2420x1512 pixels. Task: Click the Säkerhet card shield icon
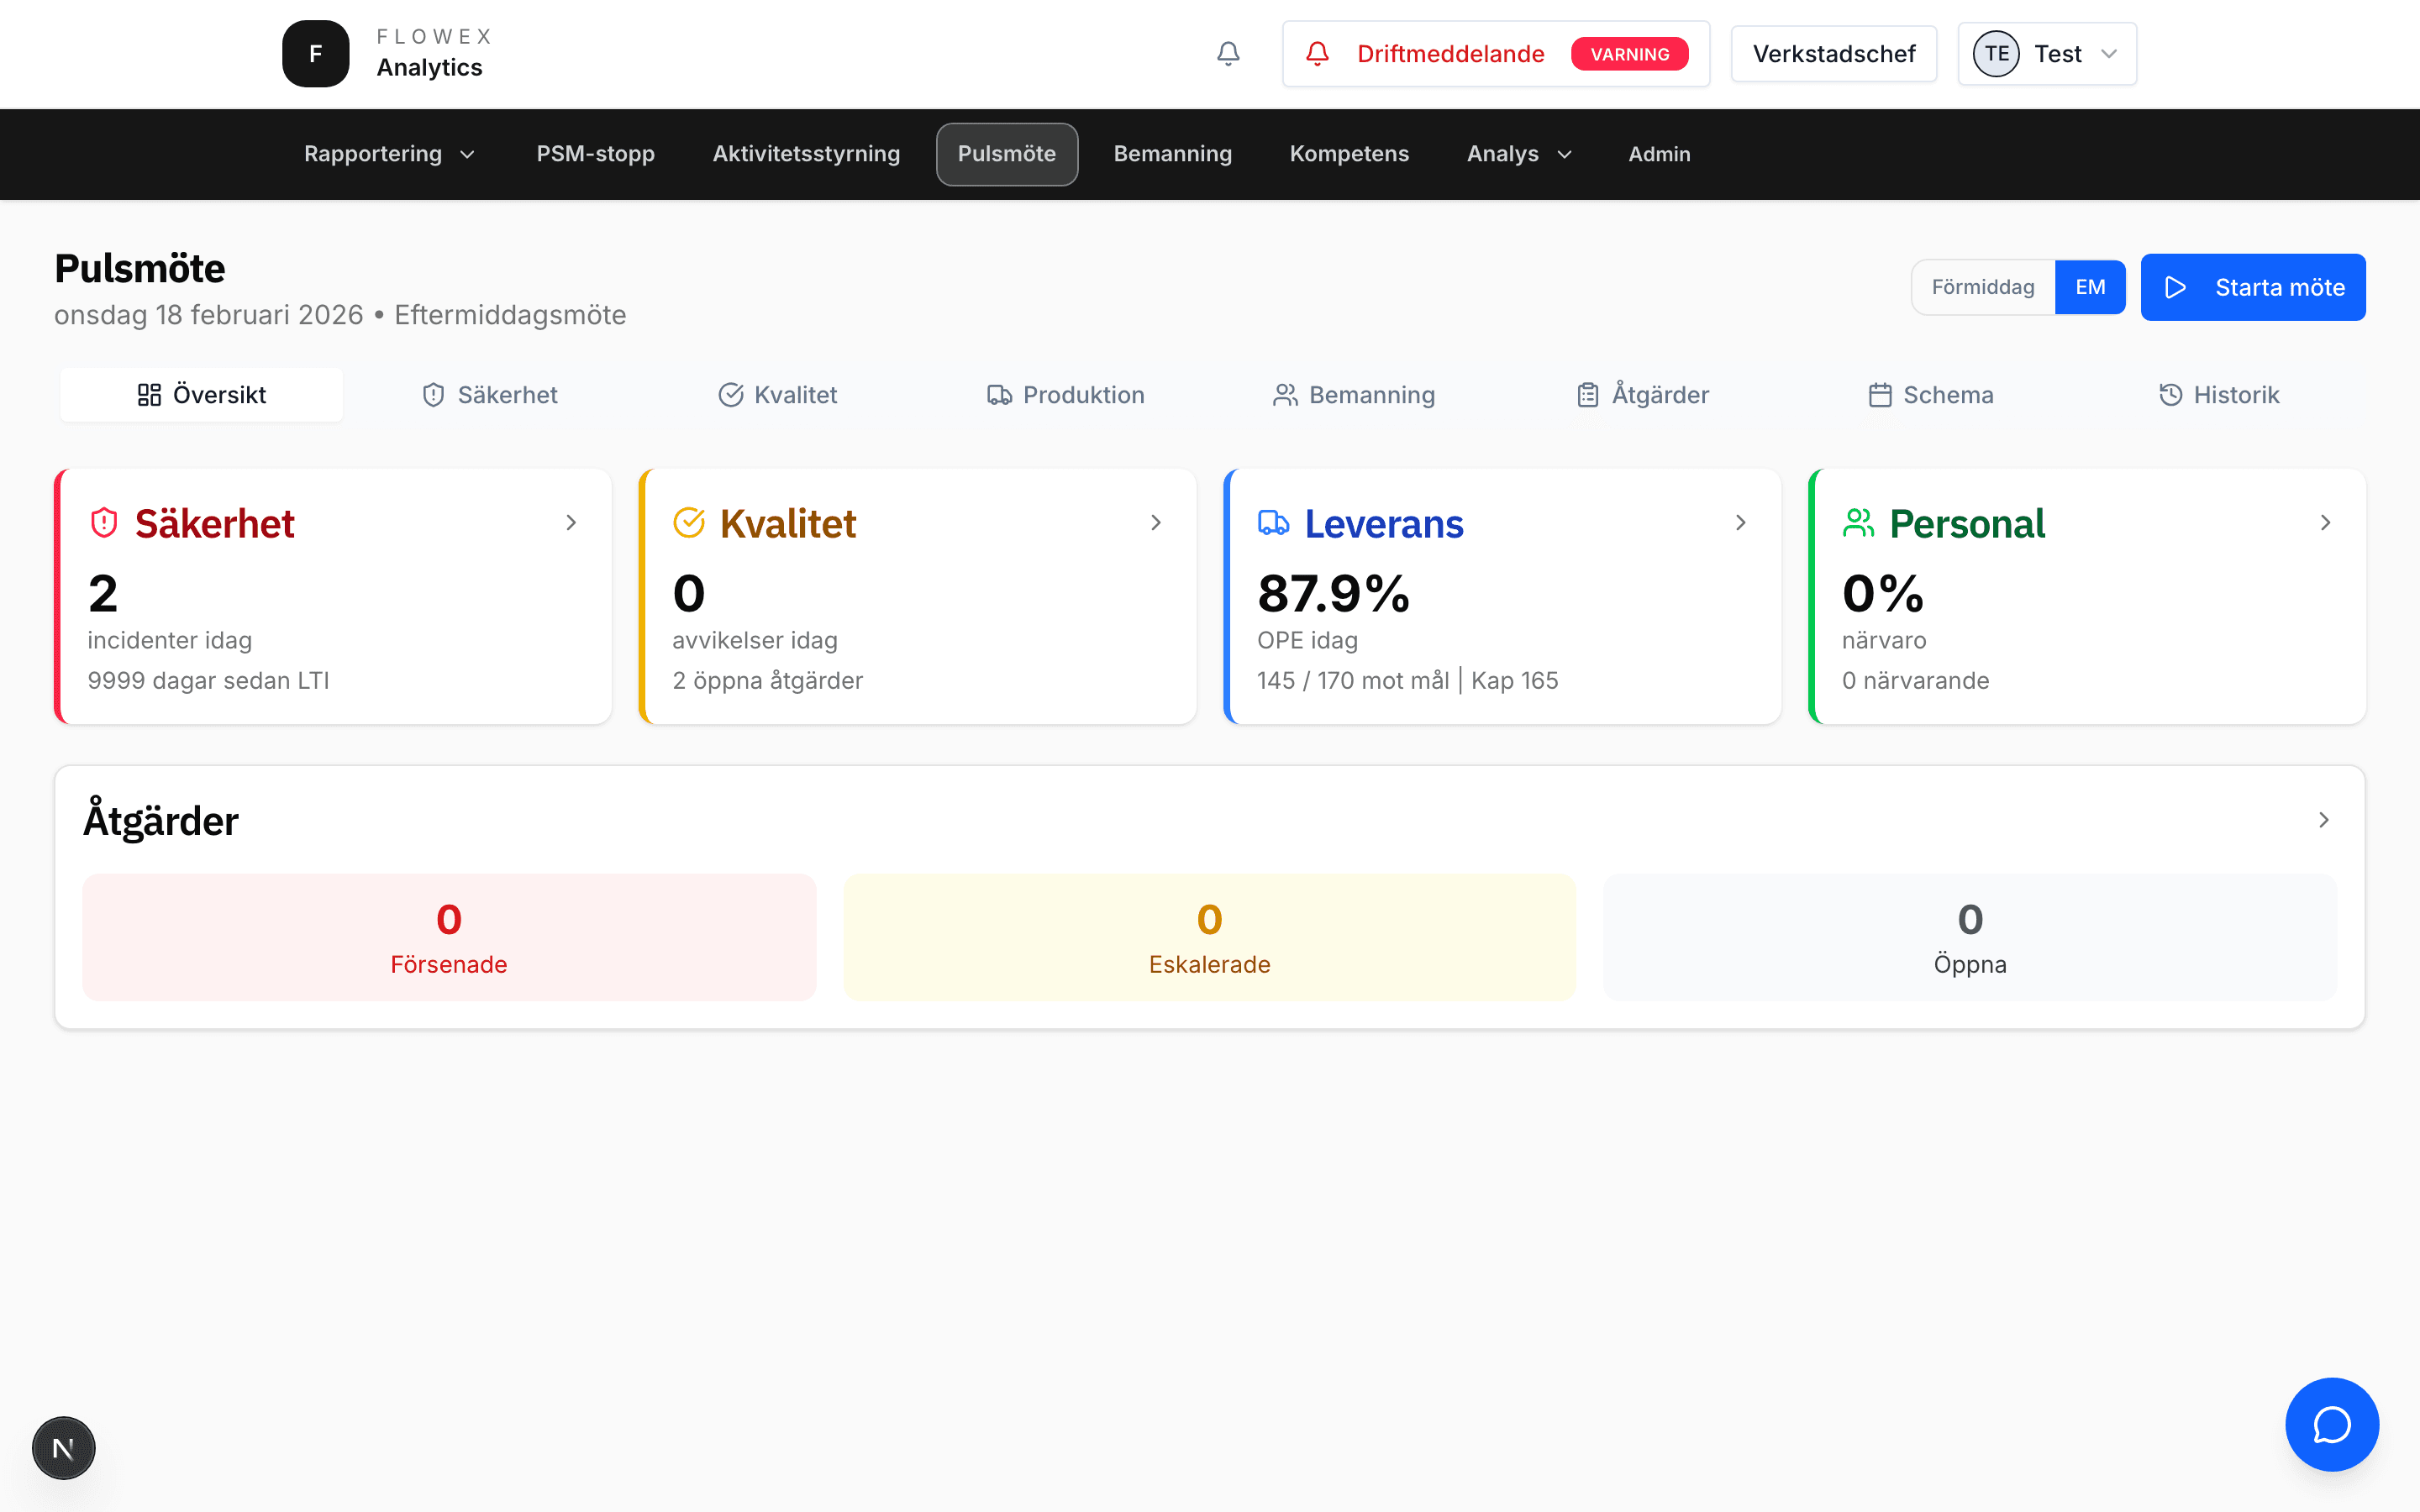pos(104,523)
